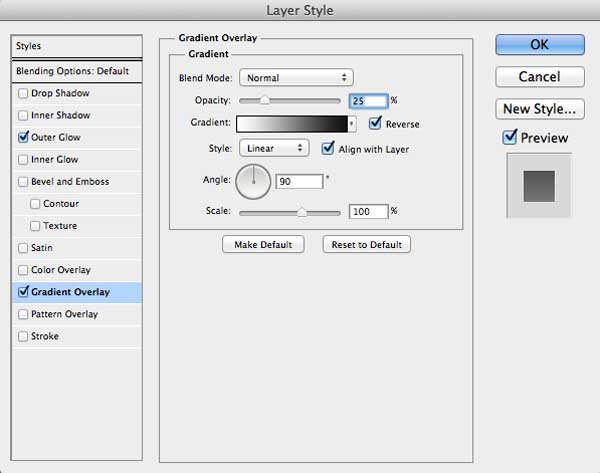Uncheck Align with Layer checkbox

[328, 148]
